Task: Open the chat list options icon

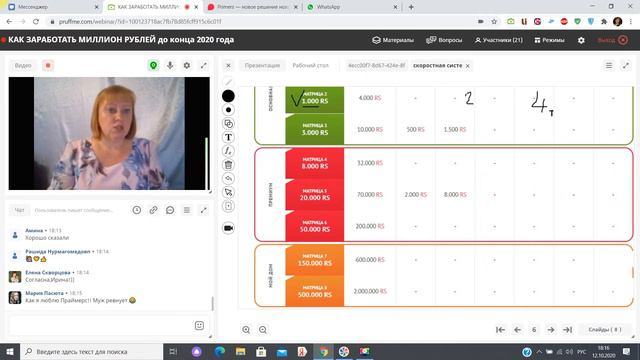Action: (x=187, y=210)
